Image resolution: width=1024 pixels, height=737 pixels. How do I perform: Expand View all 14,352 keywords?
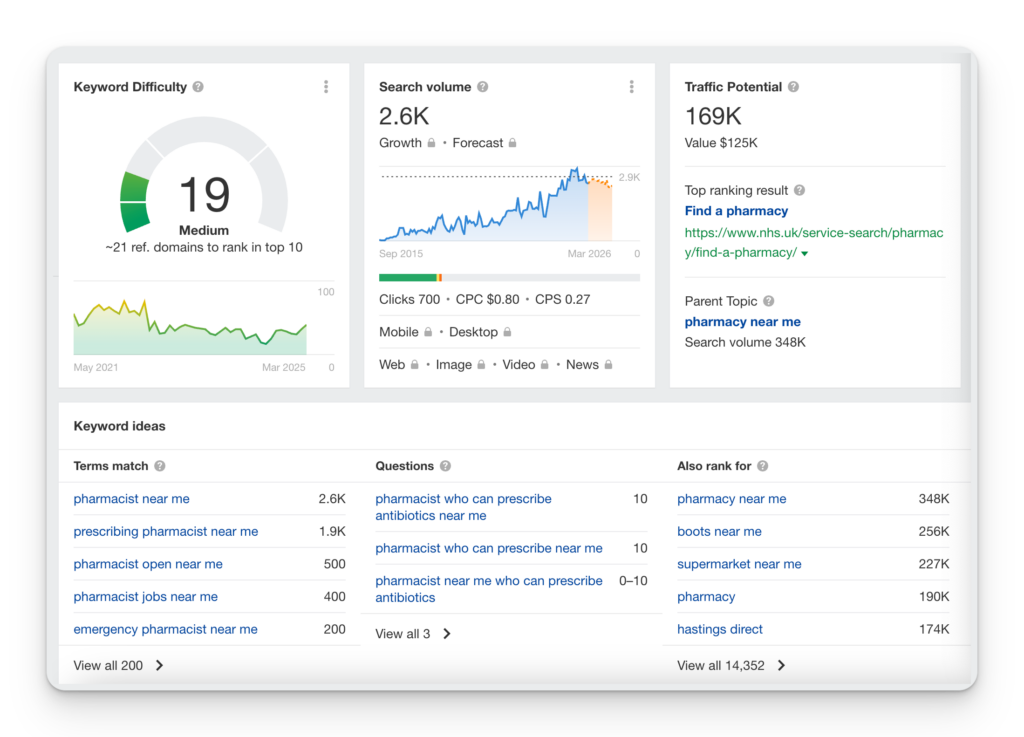731,666
